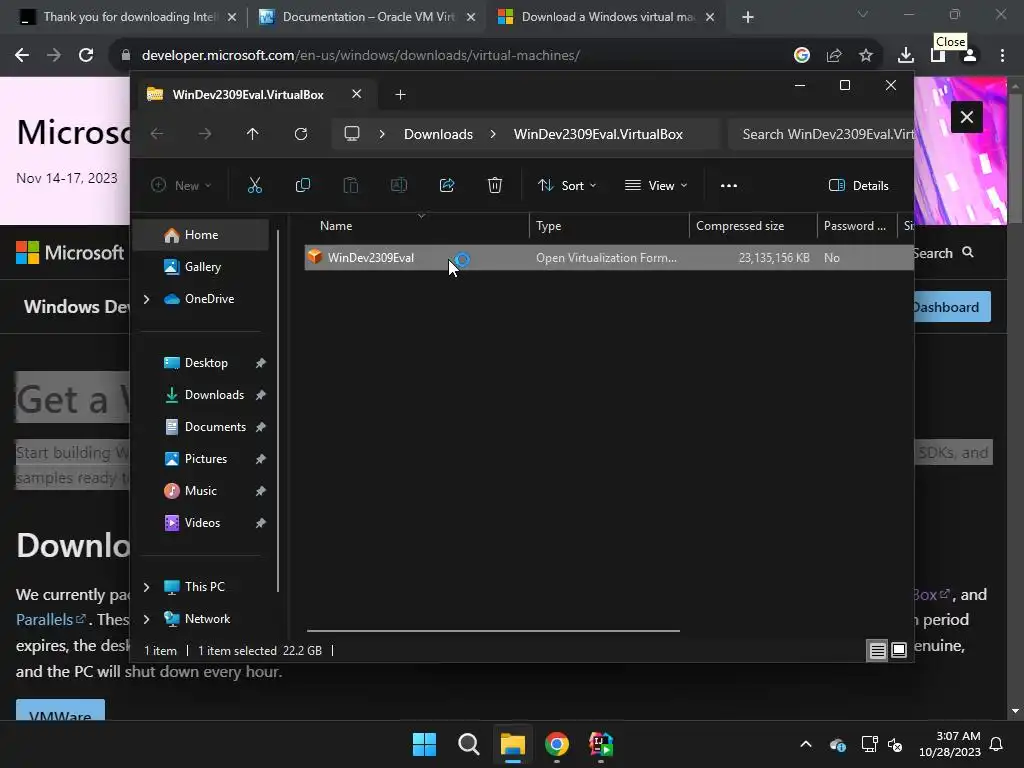Click the PC icon in the address bar
The height and width of the screenshot is (768, 1024).
[352, 134]
